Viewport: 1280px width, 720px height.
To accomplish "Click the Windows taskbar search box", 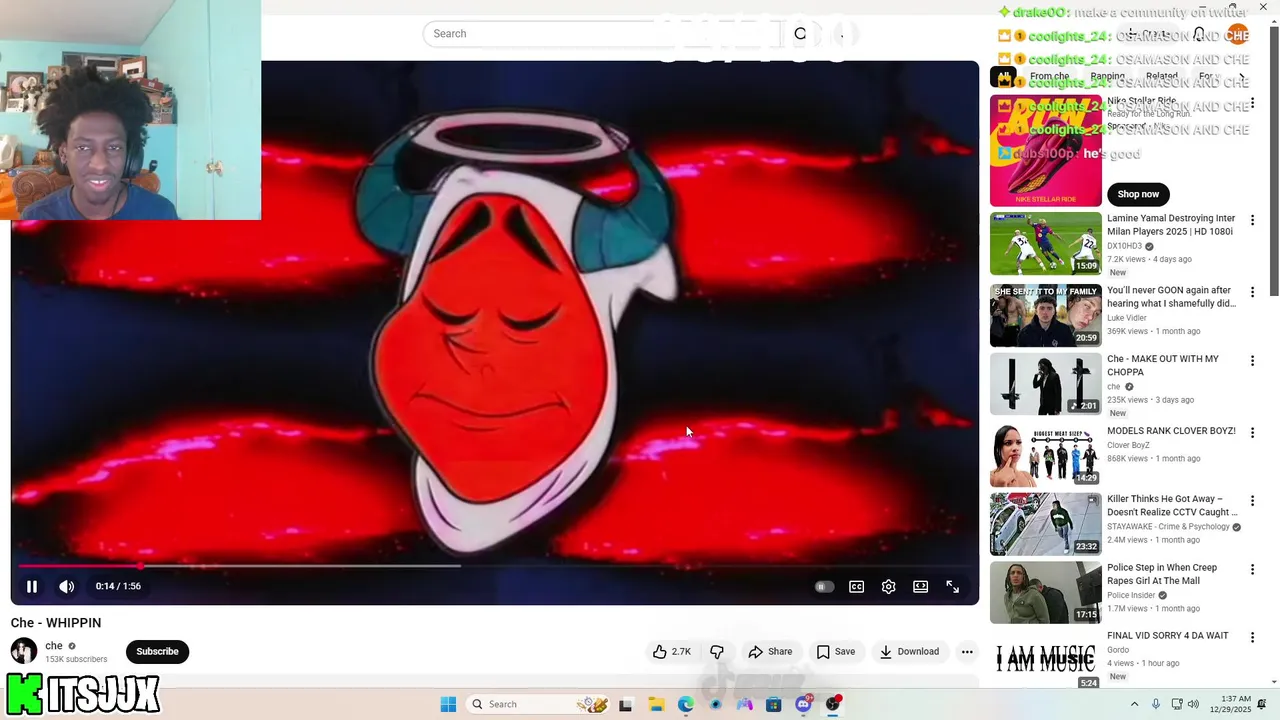I will click(538, 704).
